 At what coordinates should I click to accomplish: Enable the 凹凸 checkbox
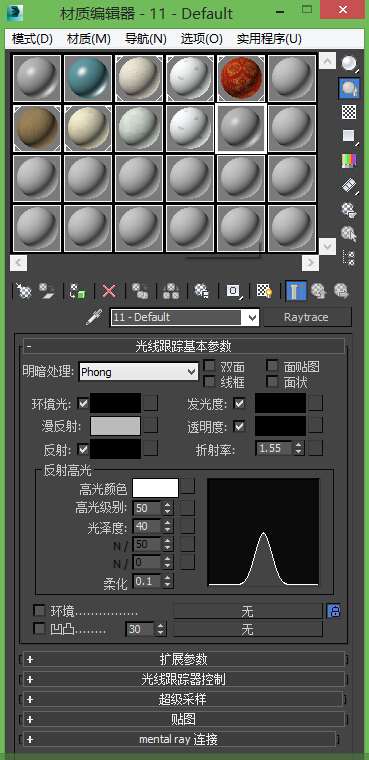tap(39, 629)
